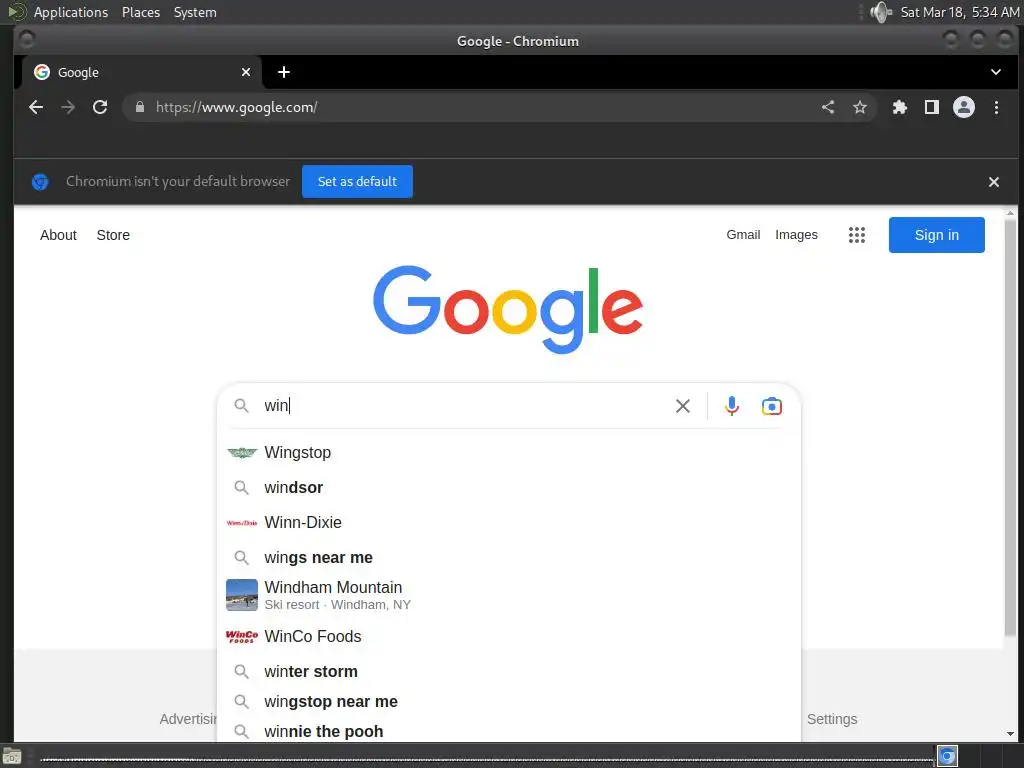Screen dimensions: 1024x768
Task: Open the Applications menu
Action: pos(71,12)
